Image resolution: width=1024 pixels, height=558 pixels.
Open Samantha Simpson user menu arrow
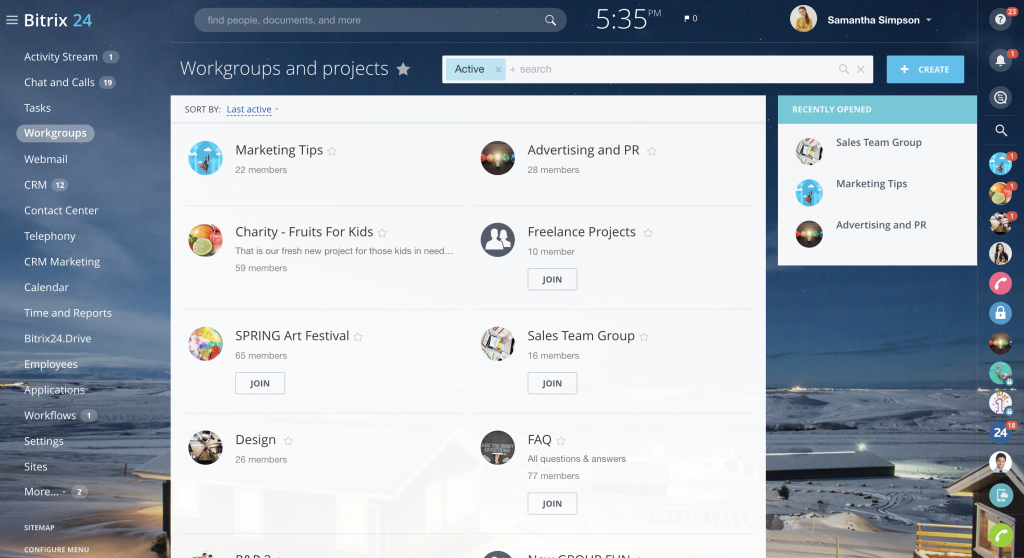(928, 20)
